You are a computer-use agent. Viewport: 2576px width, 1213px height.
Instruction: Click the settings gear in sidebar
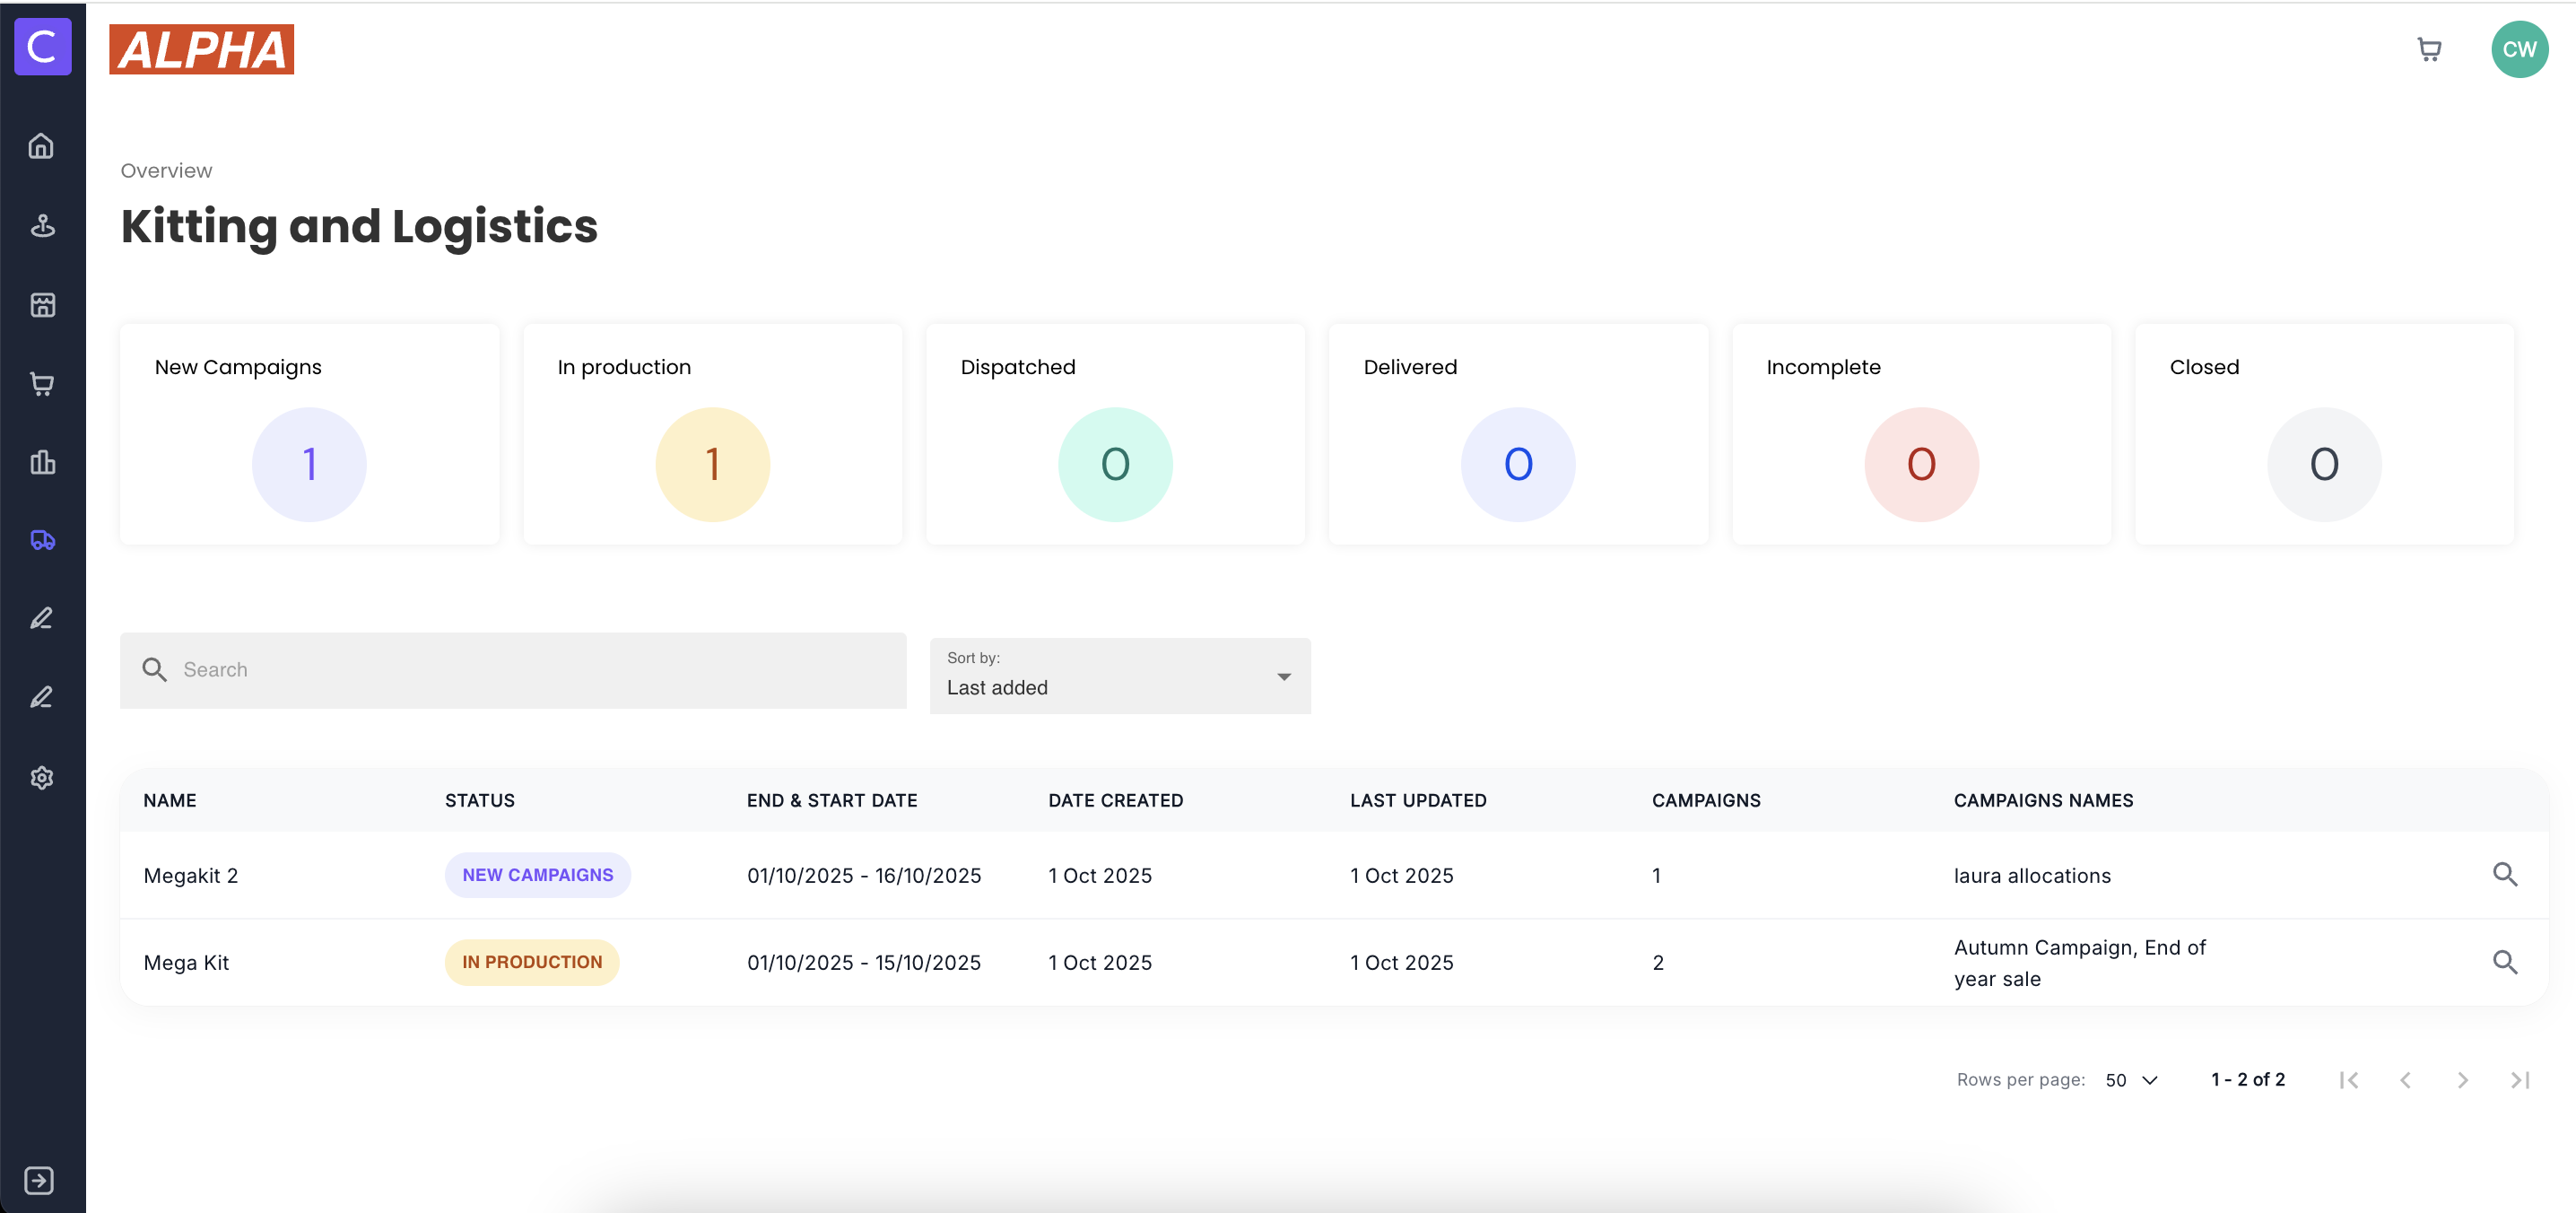pyautogui.click(x=42, y=777)
